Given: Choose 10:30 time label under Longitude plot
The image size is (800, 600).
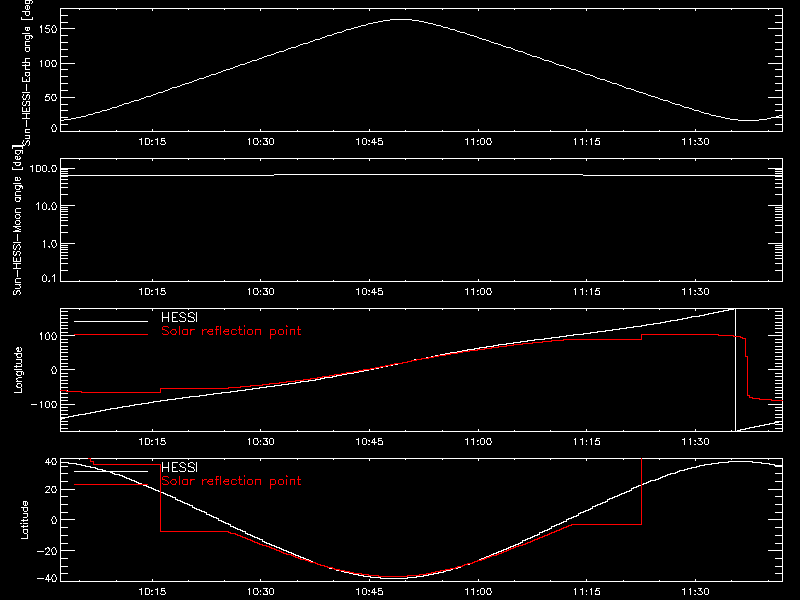Looking at the screenshot, I should [x=261, y=441].
